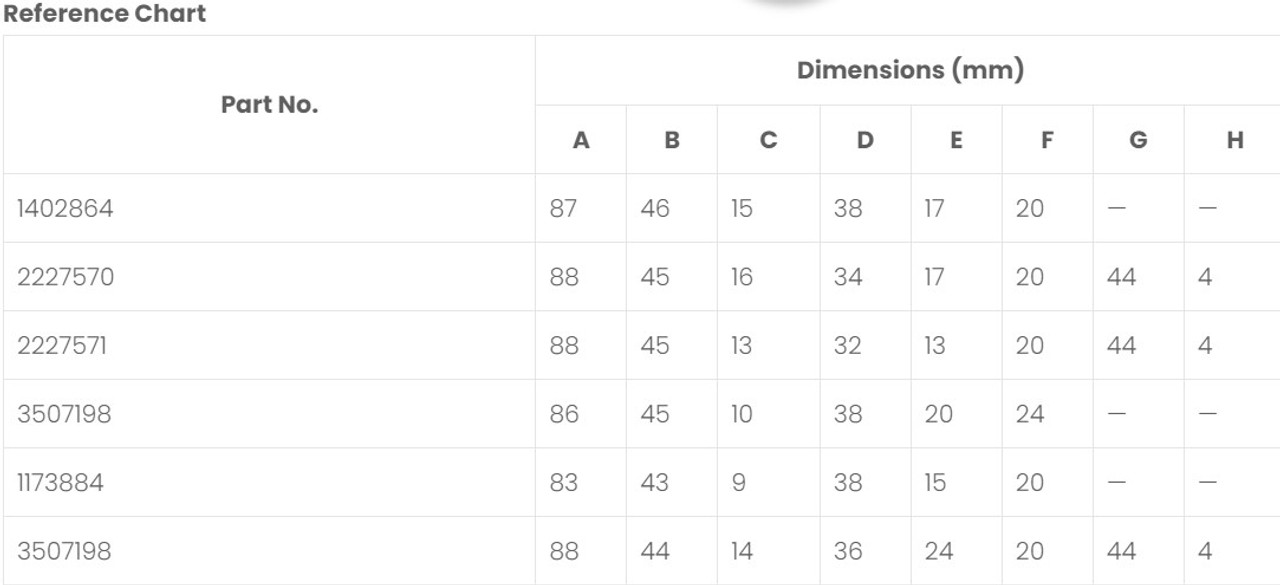Click the Dimensions (mm) header
Viewport: 1280px width, 585px height.
[910, 71]
